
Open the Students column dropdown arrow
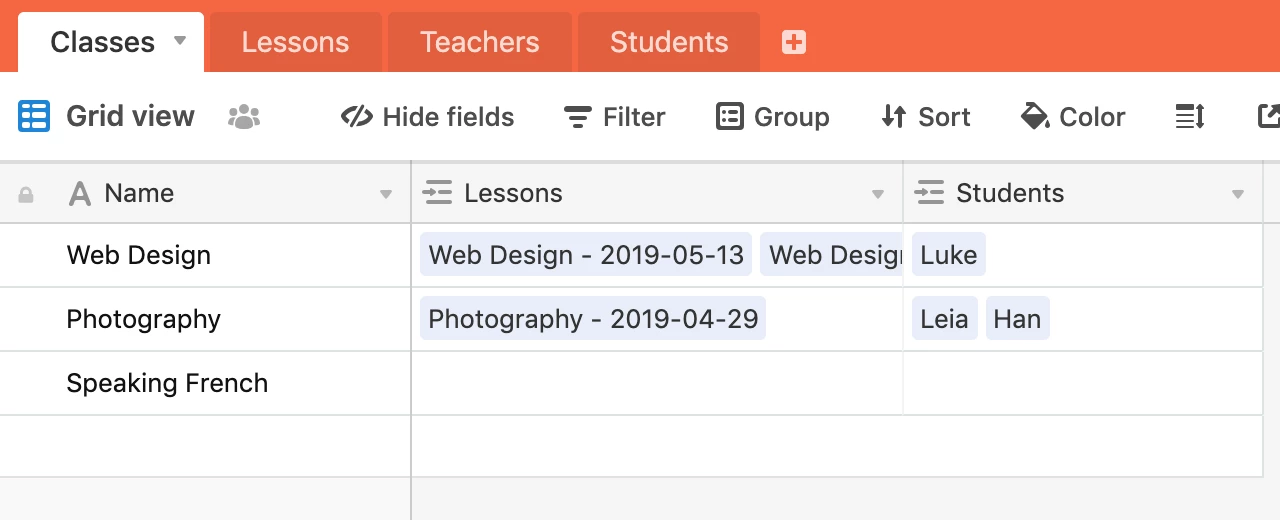[x=1238, y=195]
